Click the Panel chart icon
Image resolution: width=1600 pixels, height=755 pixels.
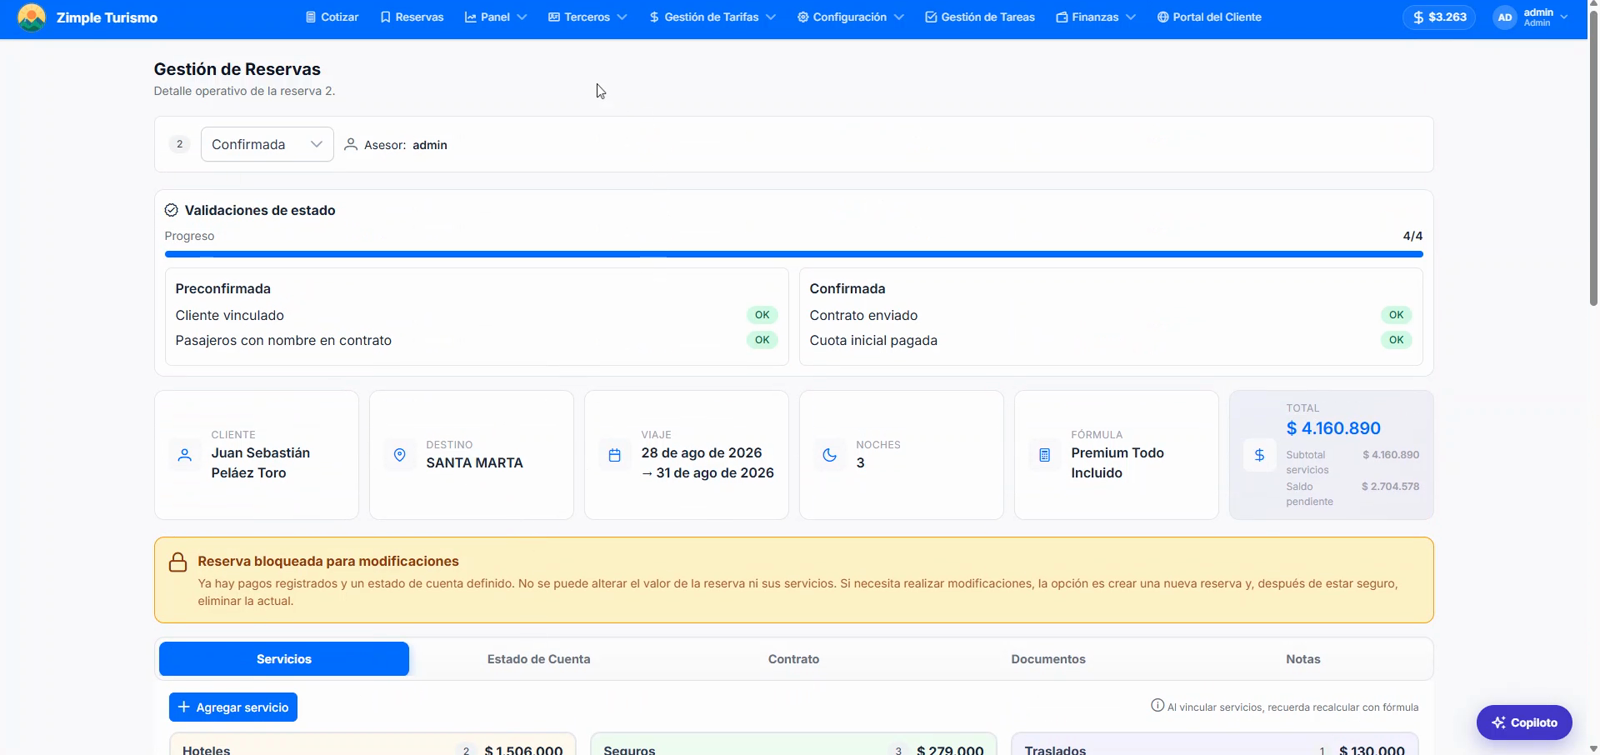(470, 17)
